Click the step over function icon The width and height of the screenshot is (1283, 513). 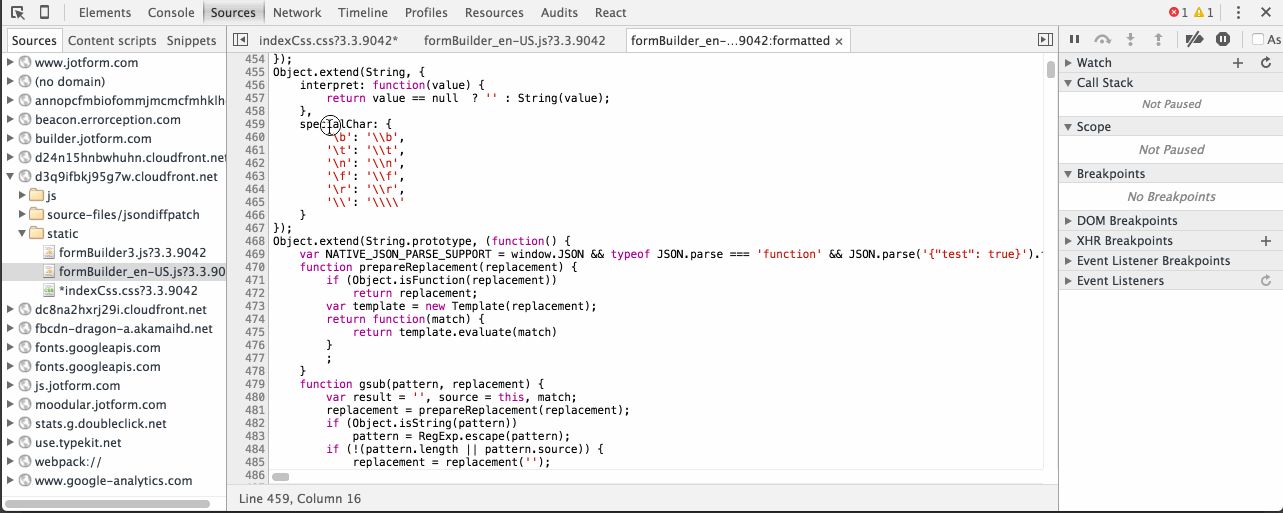(1102, 40)
